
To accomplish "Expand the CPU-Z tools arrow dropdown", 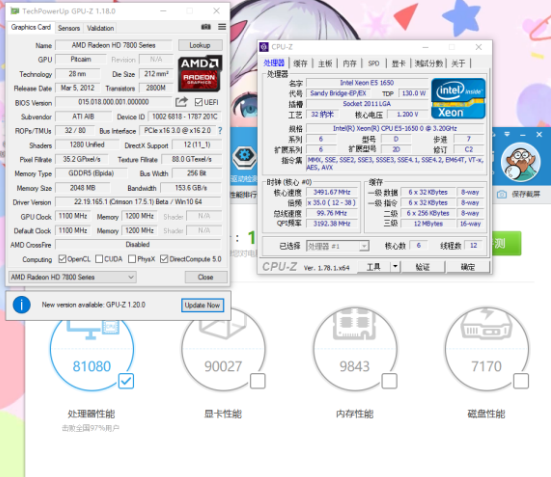I will (395, 267).
